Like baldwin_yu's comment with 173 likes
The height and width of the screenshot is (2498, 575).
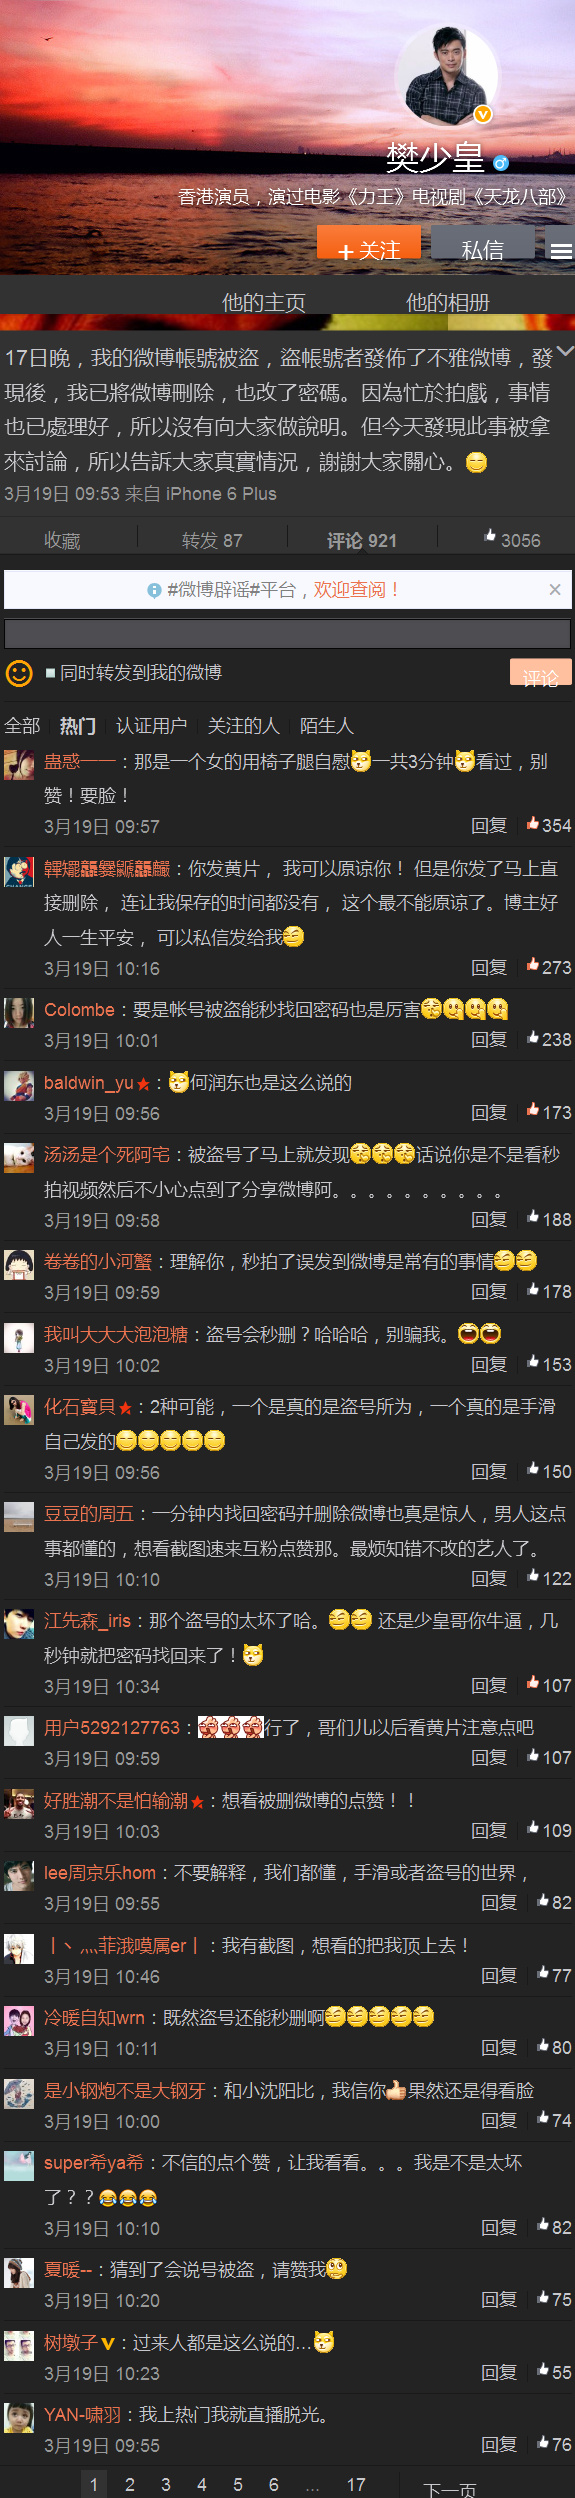(549, 1112)
